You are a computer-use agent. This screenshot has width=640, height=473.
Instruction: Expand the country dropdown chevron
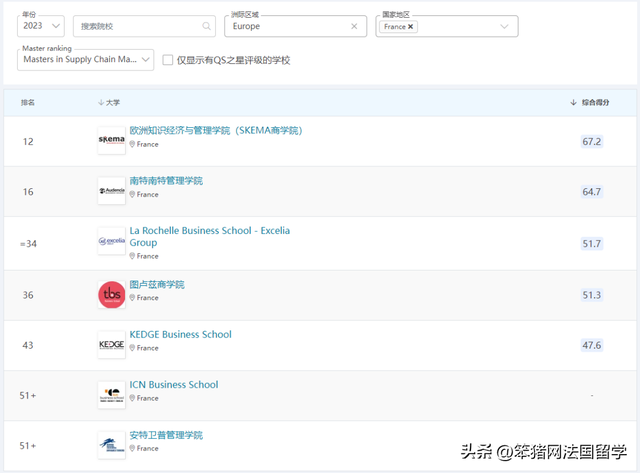coord(504,27)
